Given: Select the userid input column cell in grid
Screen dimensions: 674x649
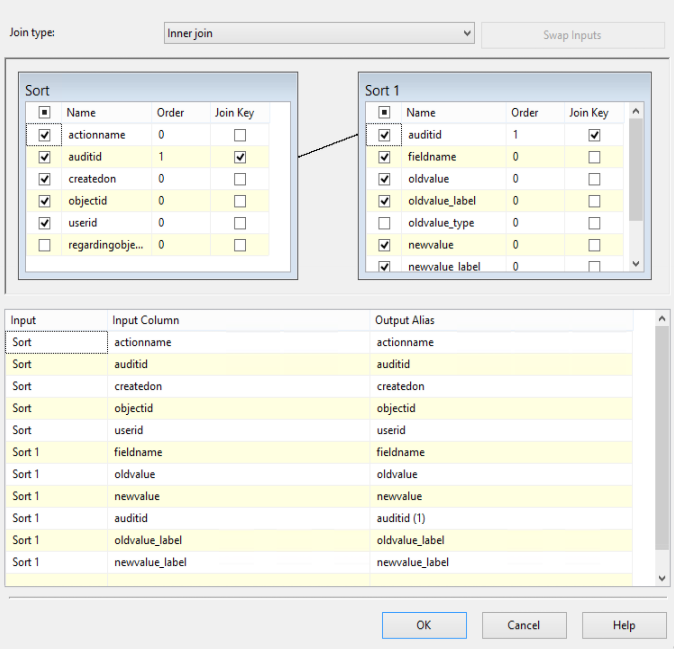Looking at the screenshot, I should pyautogui.click(x=239, y=430).
